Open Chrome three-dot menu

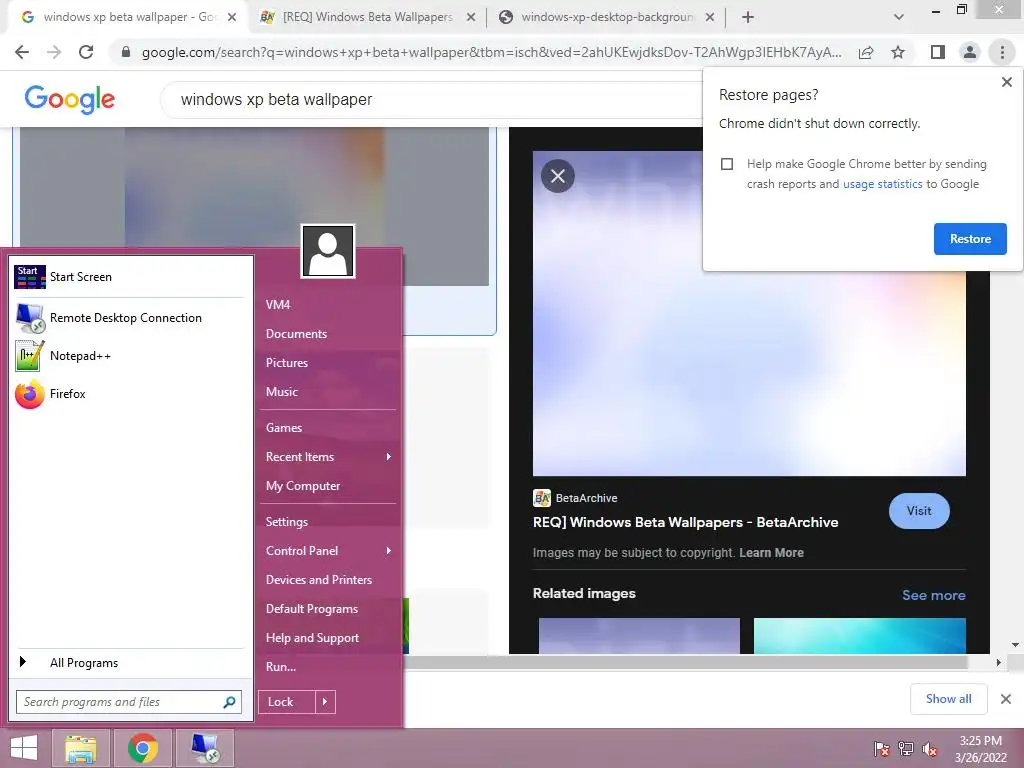1002,52
